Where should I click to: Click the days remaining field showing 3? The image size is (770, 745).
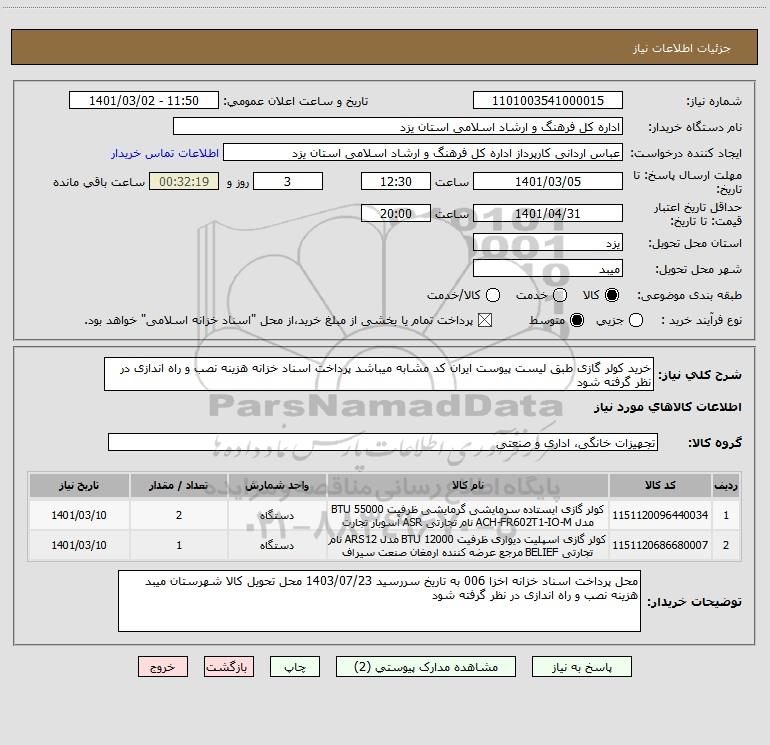click(288, 181)
